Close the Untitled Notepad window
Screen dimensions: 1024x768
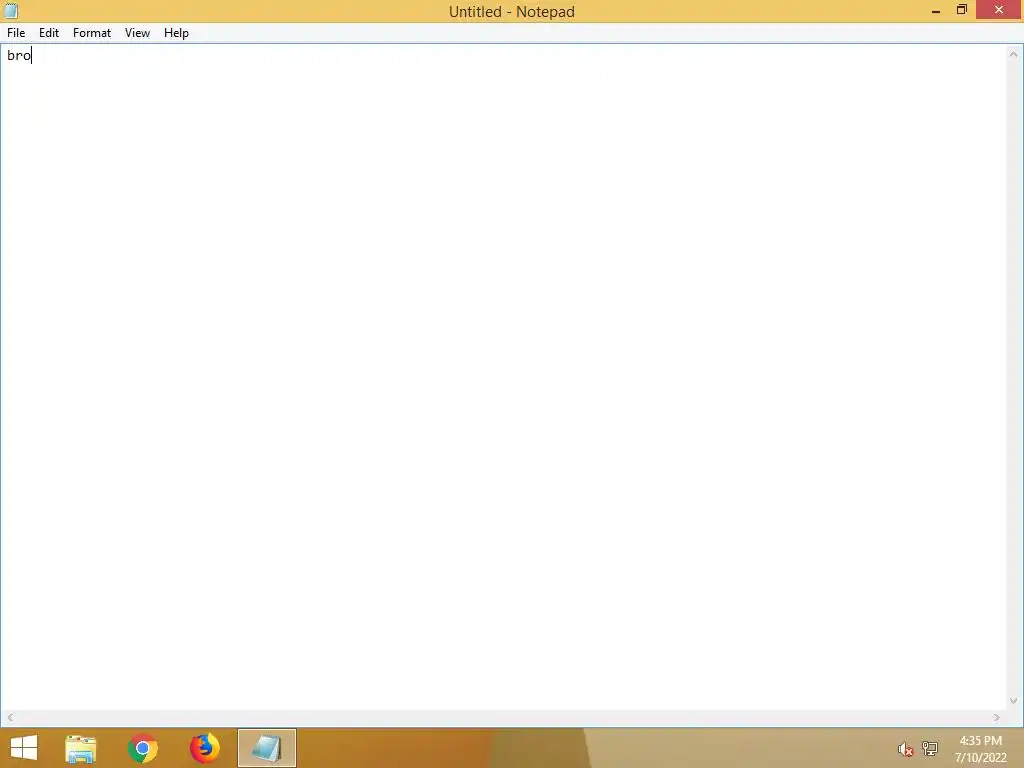click(x=999, y=10)
